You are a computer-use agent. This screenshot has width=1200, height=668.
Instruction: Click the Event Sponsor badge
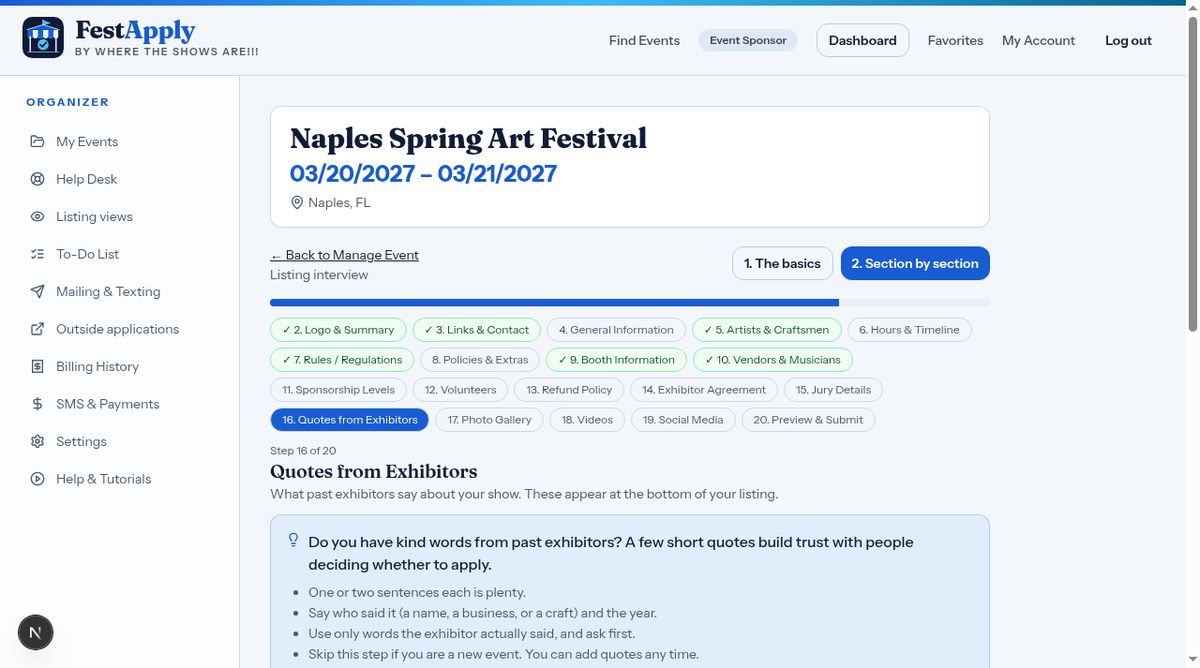click(748, 41)
